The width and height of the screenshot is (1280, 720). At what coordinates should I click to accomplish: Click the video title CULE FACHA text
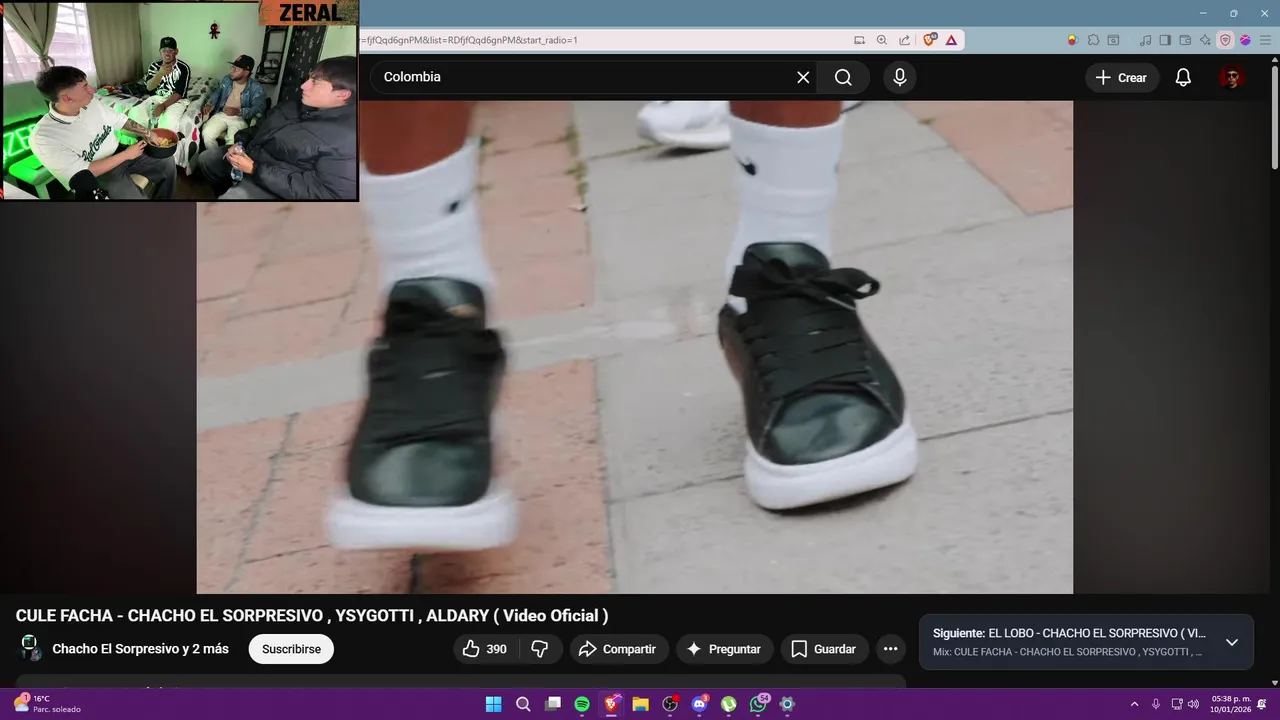[x=312, y=616]
